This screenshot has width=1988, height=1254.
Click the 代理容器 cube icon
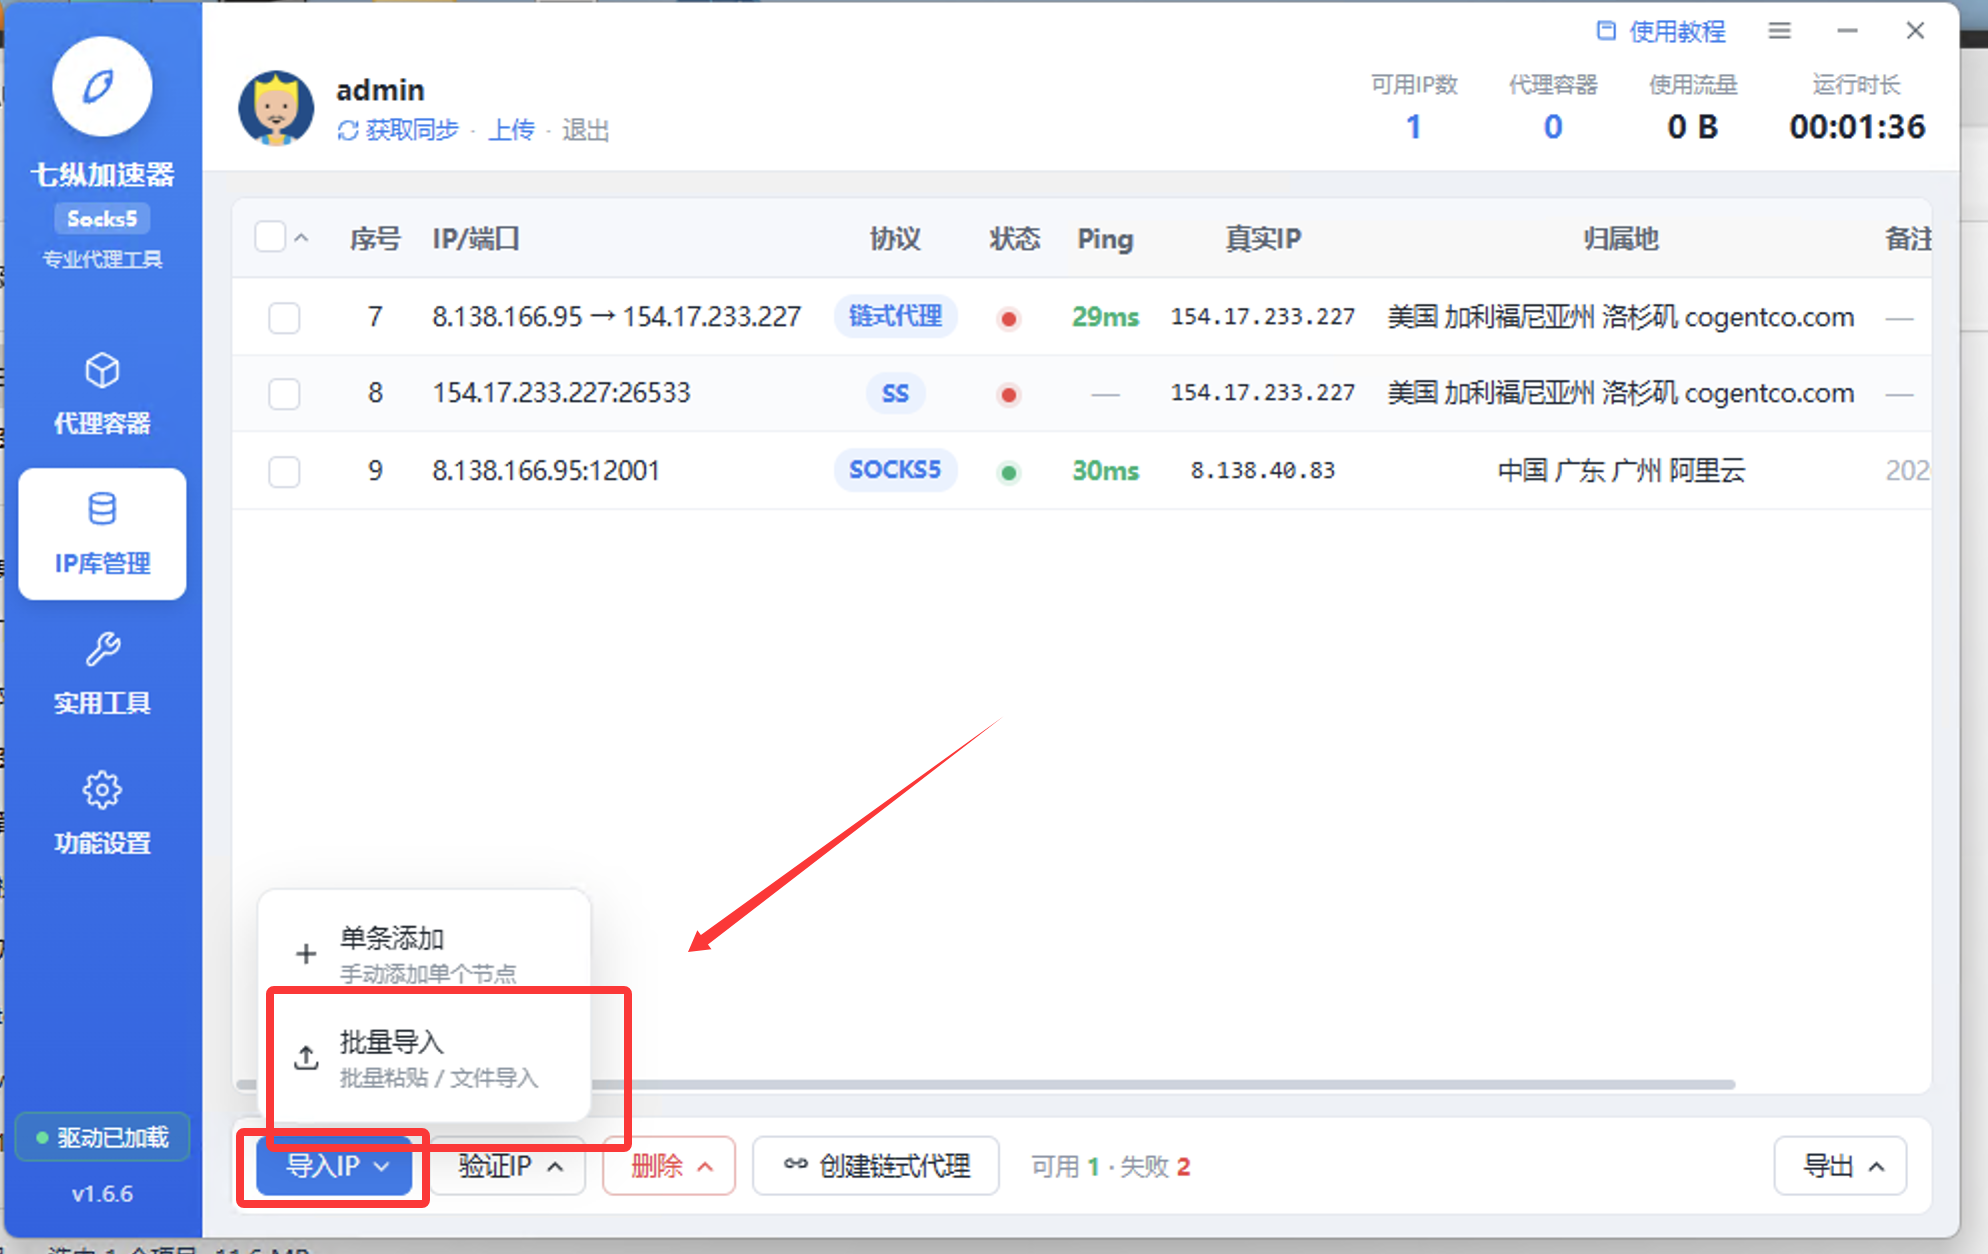(102, 370)
